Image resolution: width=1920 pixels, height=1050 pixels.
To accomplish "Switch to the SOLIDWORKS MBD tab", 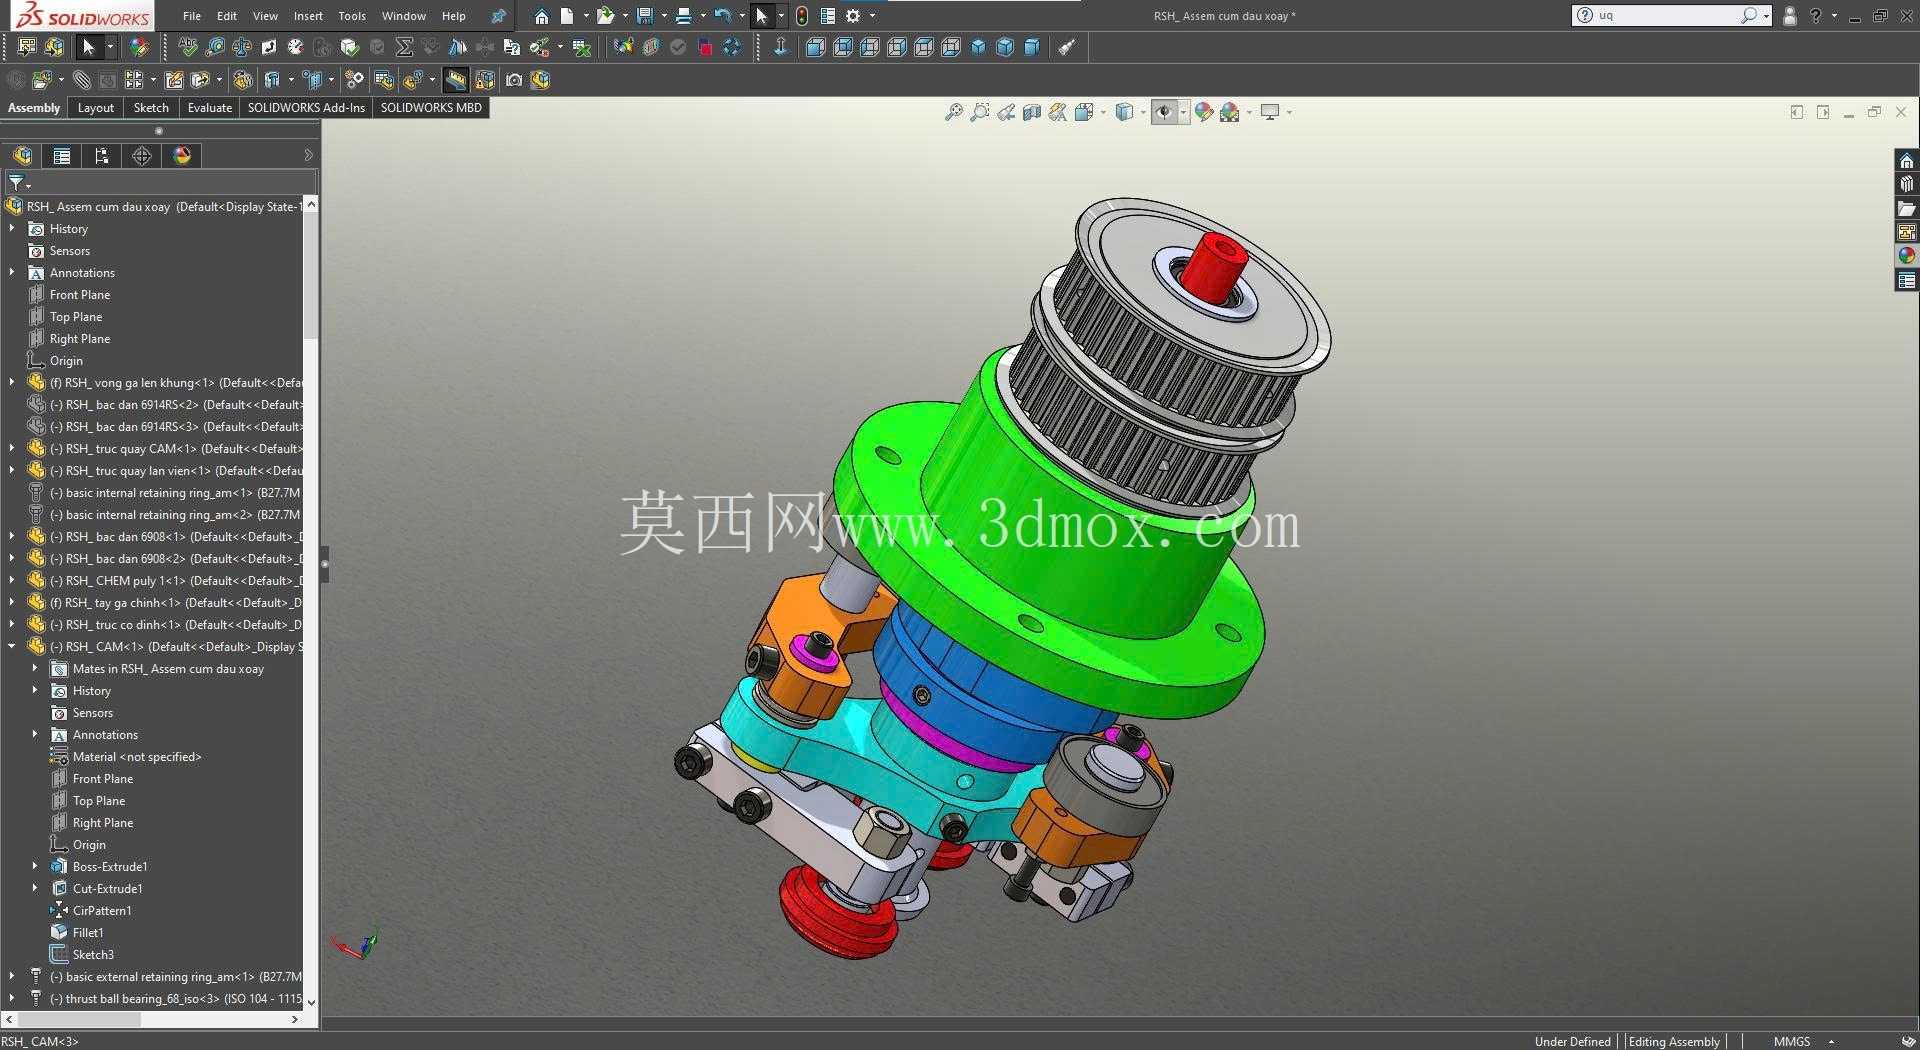I will click(x=431, y=108).
